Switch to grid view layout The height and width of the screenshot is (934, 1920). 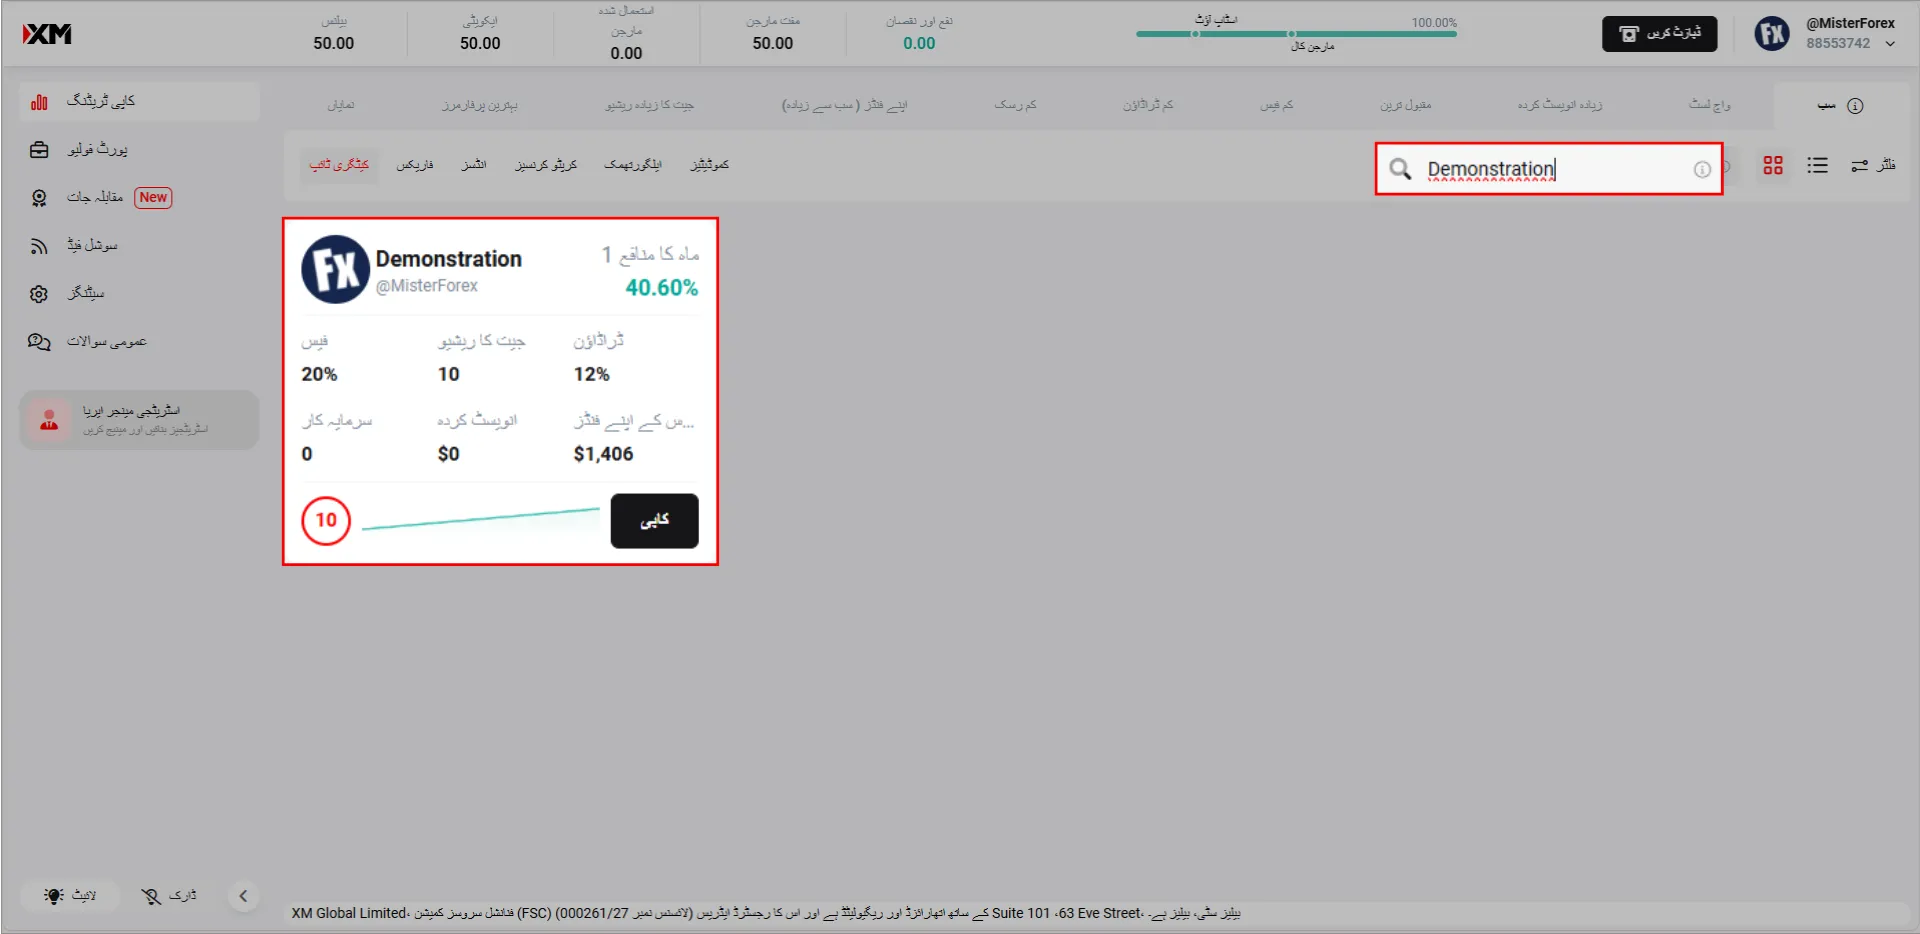[1773, 166]
